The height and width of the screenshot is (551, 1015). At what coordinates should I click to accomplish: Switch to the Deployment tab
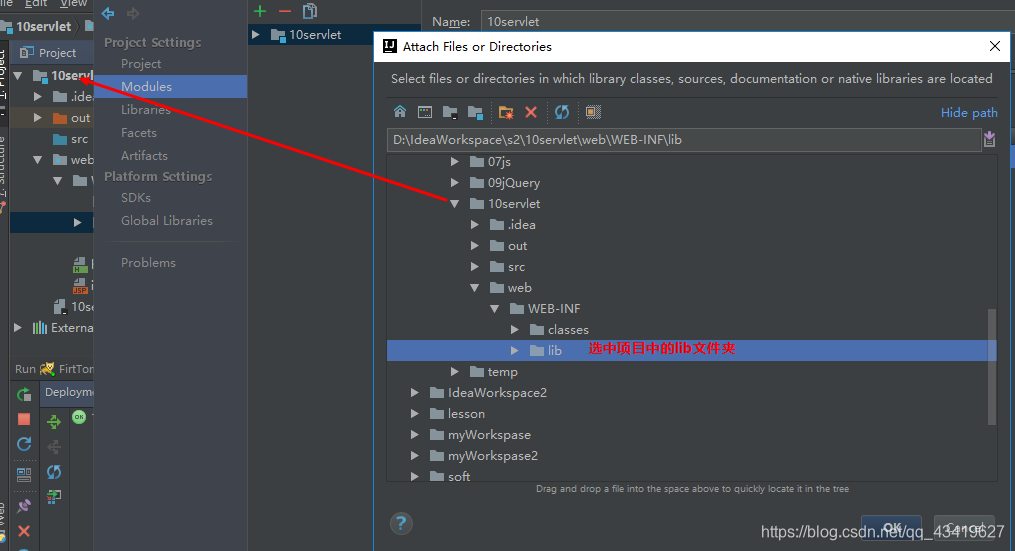[x=68, y=392]
